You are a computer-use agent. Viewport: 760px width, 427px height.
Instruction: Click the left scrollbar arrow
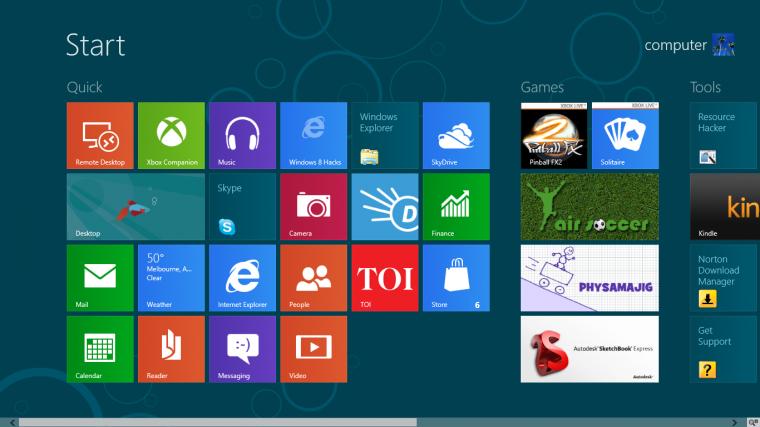tap(12, 423)
